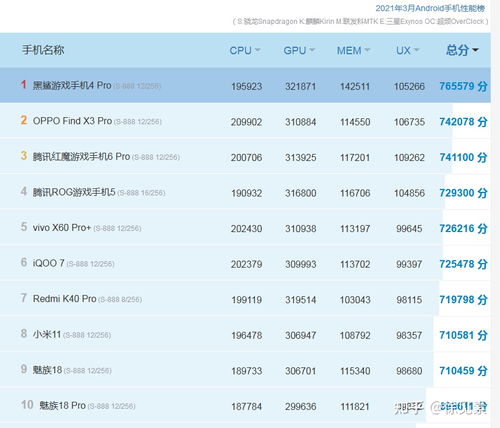
Task: Click GPU score 313925
Action: [x=300, y=158]
